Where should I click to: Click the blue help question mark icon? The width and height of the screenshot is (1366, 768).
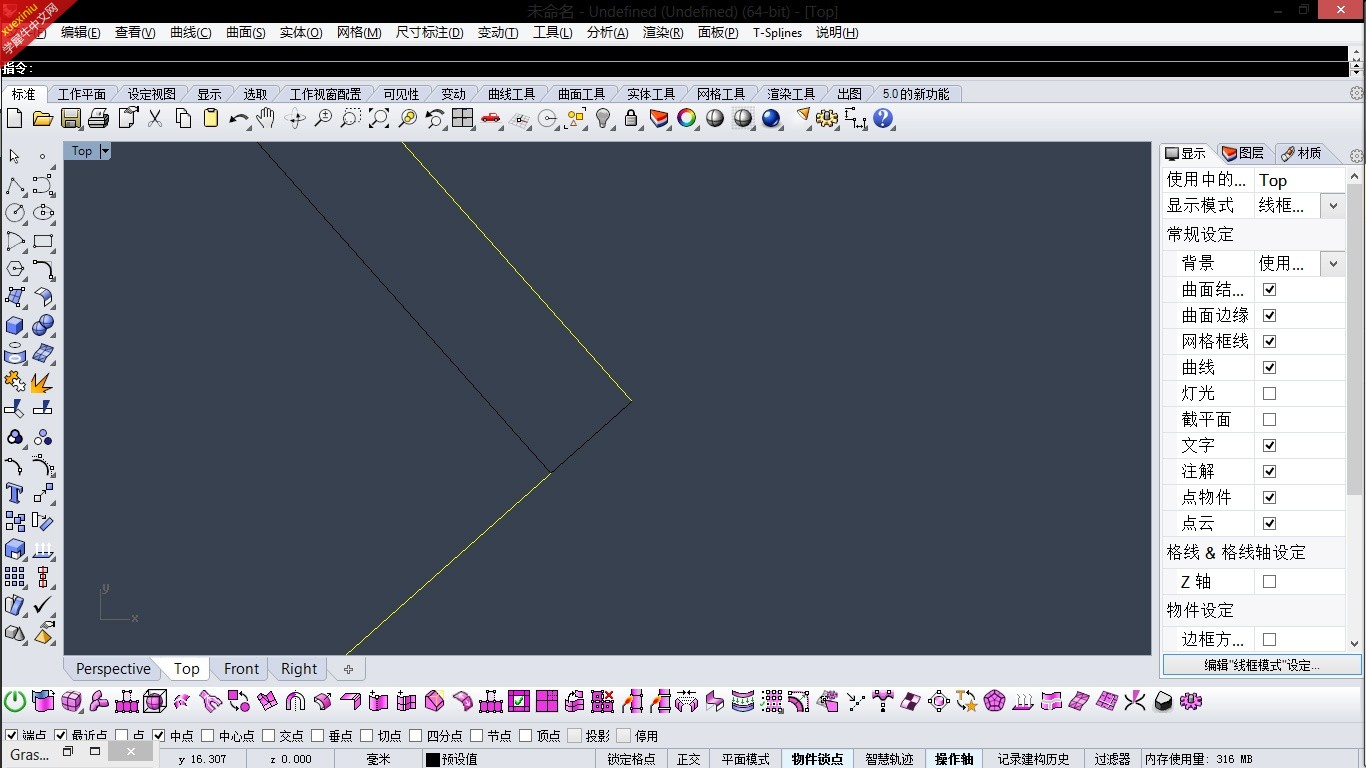point(883,118)
